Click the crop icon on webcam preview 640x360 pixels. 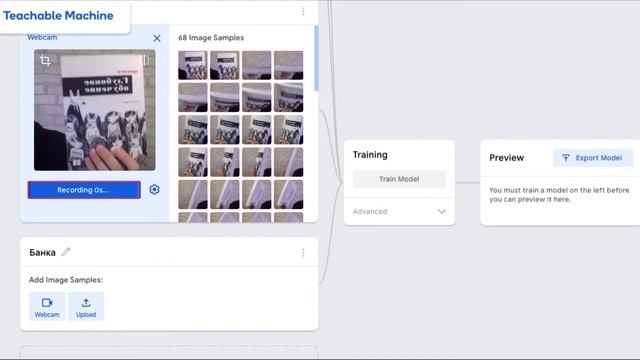coord(45,61)
